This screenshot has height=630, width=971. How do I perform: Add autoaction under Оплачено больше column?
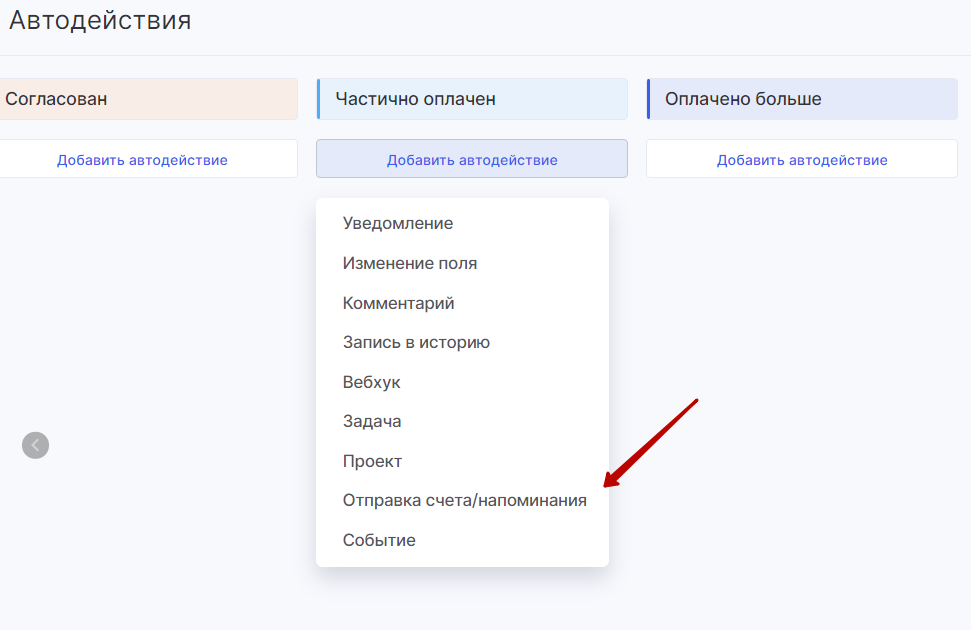point(802,159)
